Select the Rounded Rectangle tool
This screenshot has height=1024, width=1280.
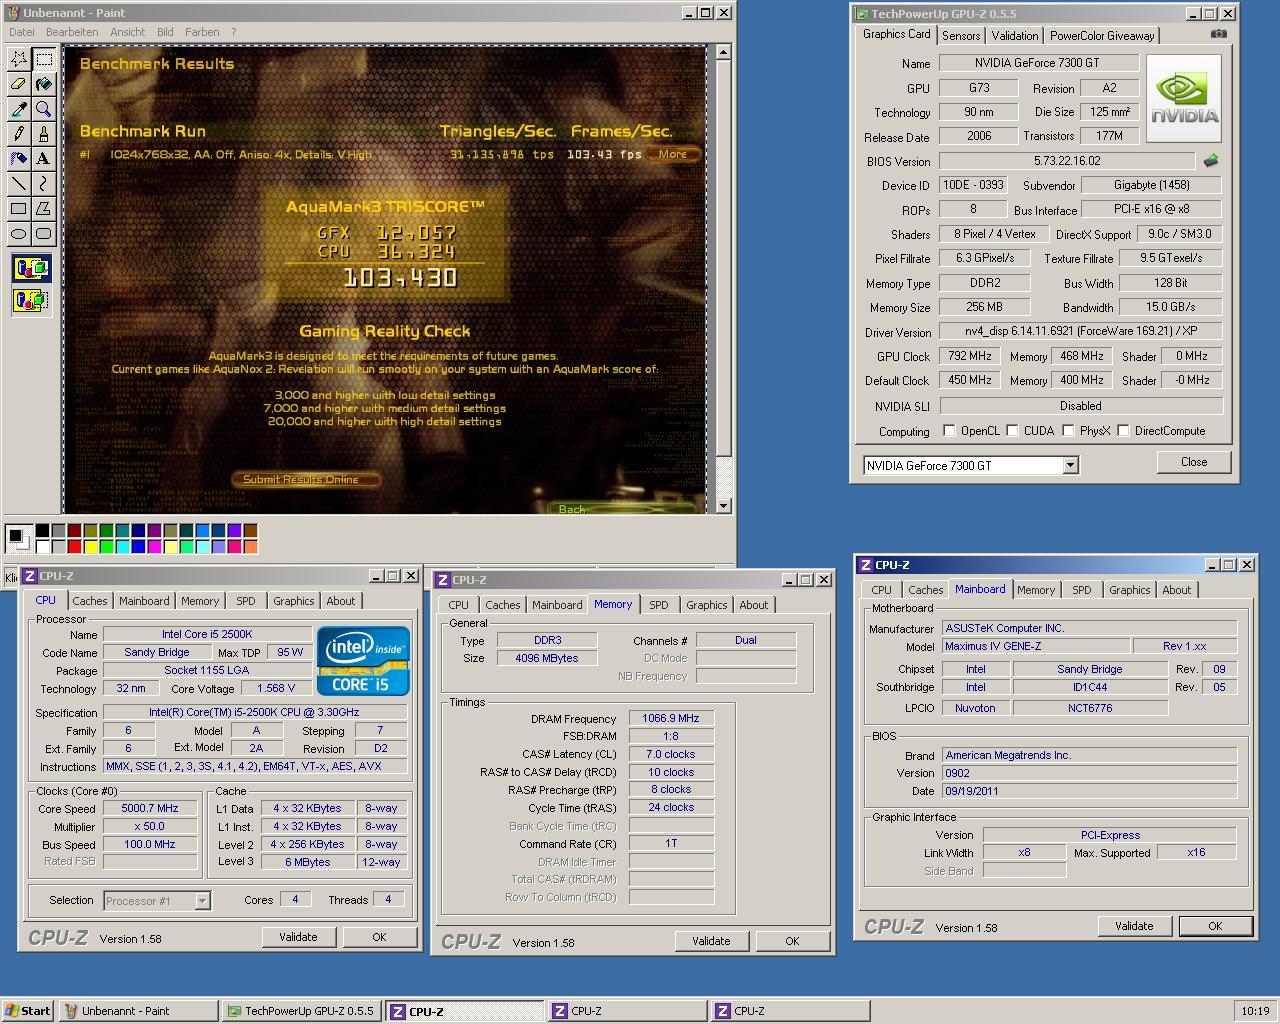44,234
